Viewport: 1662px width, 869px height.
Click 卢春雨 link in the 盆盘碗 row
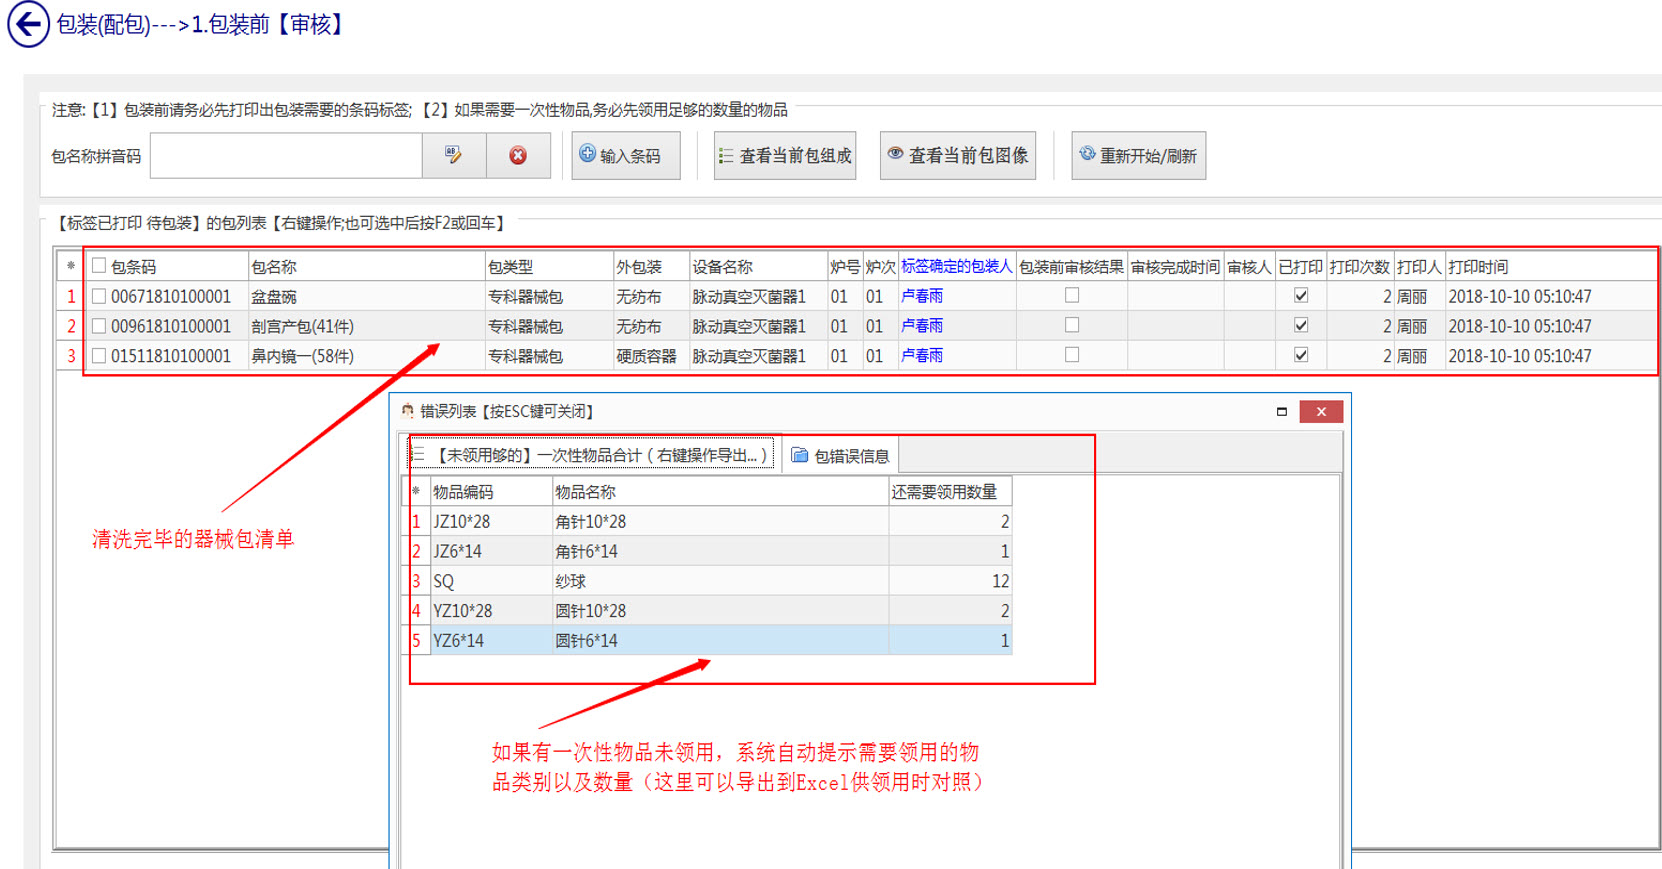pos(922,296)
